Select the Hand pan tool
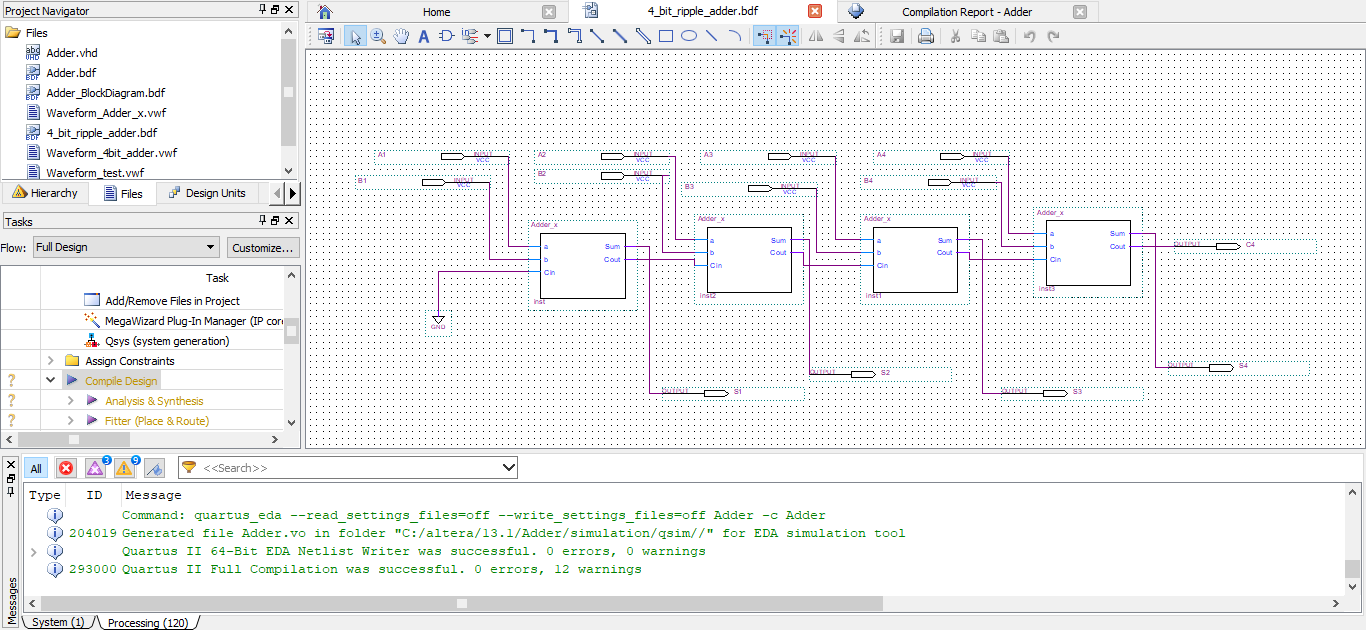 (401, 37)
